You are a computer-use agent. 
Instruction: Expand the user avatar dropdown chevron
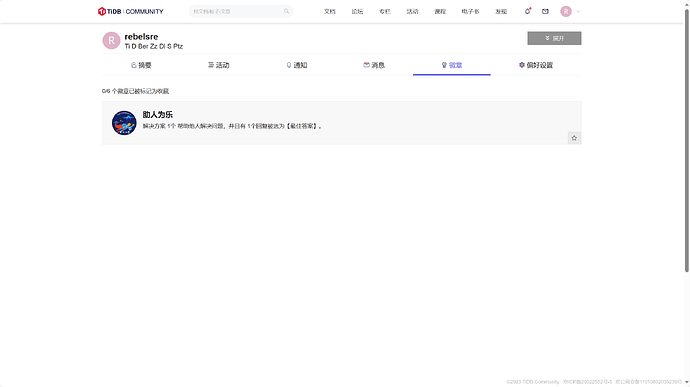pyautogui.click(x=578, y=12)
